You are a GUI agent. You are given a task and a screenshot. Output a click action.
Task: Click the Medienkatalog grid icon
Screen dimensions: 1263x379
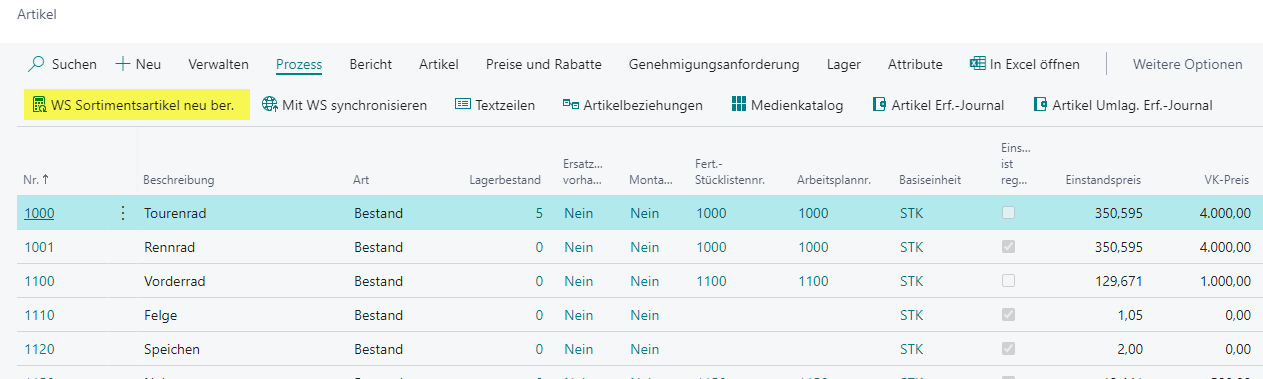click(739, 105)
